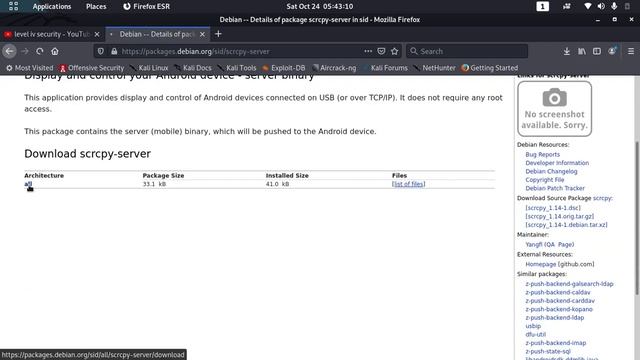Download scrcpy_1.14-1.dsc source file
This screenshot has height=360, width=640.
point(553,208)
